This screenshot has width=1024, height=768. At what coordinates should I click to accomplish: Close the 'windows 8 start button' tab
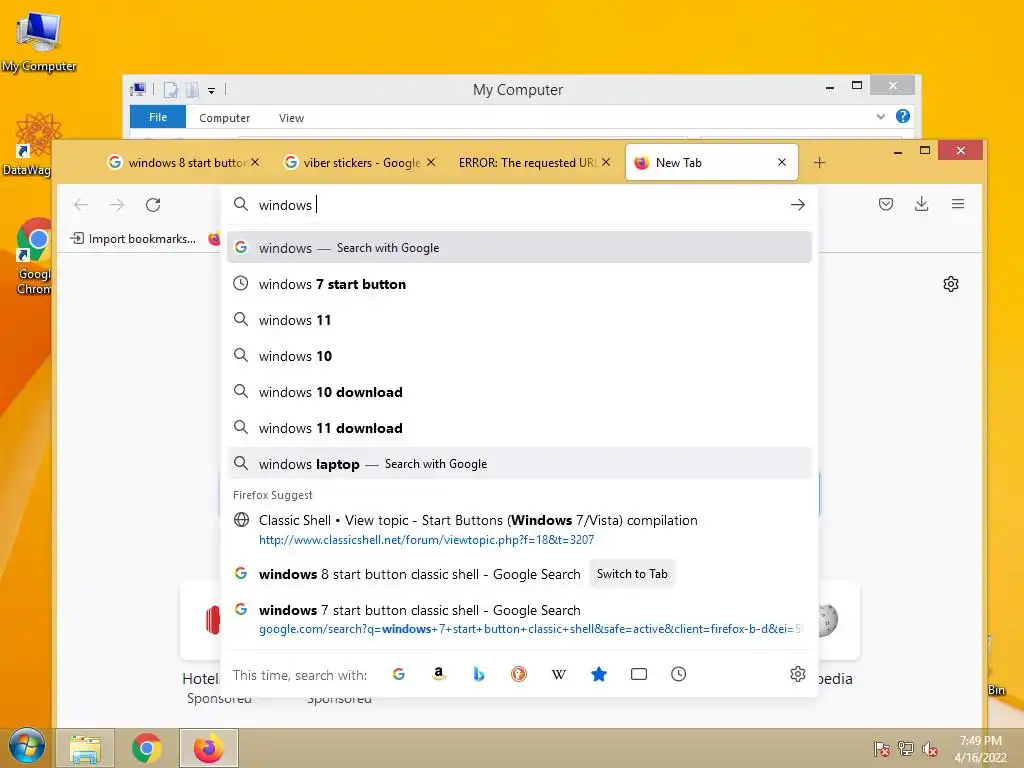click(x=255, y=162)
